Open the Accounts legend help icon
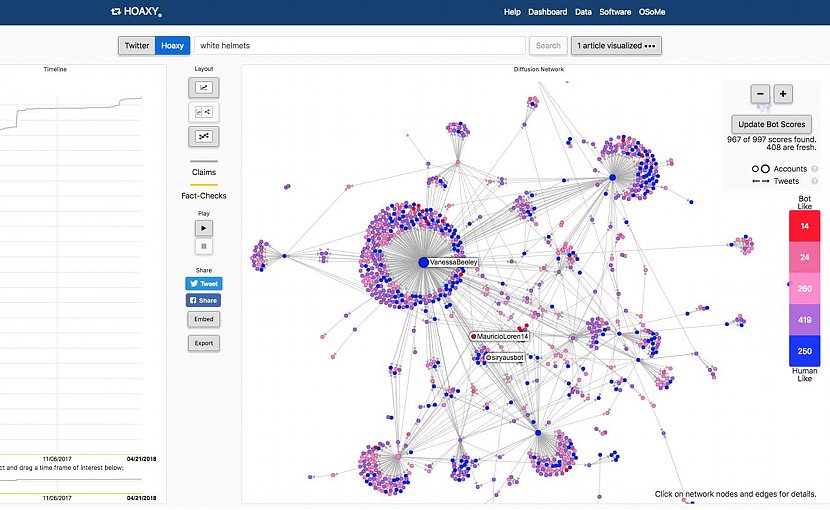Screen dimensions: 830x510 (815, 169)
